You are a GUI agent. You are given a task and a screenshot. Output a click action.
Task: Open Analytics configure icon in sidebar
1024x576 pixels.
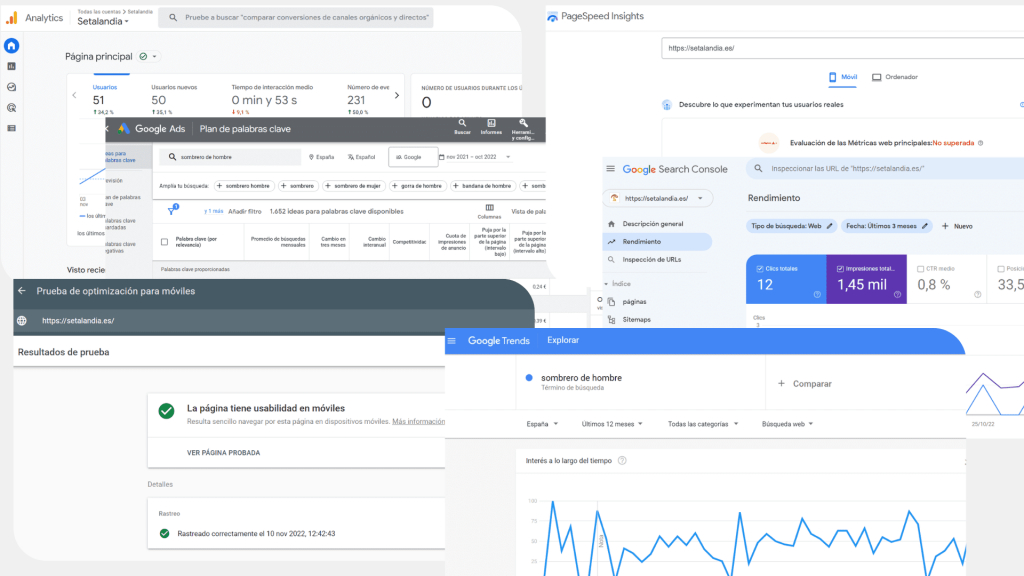click(x=11, y=129)
